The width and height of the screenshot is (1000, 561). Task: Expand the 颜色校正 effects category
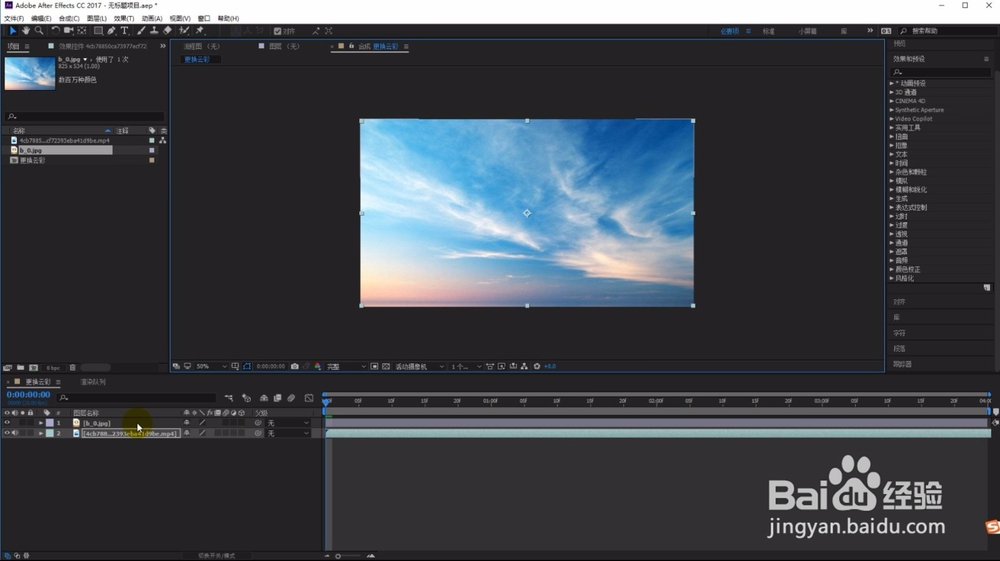click(x=892, y=270)
